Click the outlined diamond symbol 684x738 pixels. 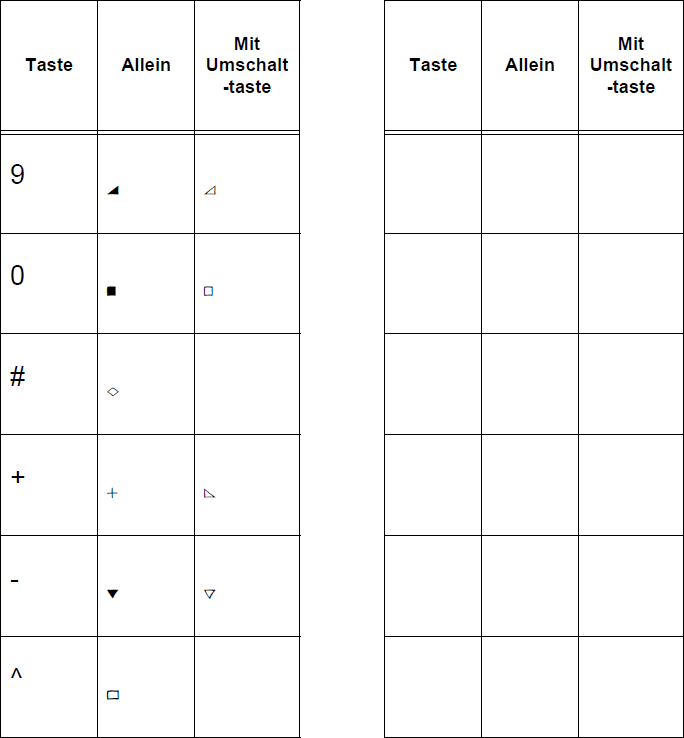[113, 392]
